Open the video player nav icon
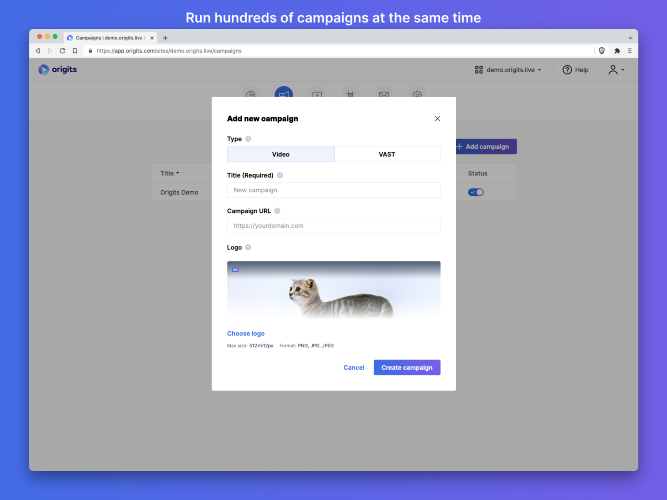Screen dimensions: 667x500 (x=317, y=94)
